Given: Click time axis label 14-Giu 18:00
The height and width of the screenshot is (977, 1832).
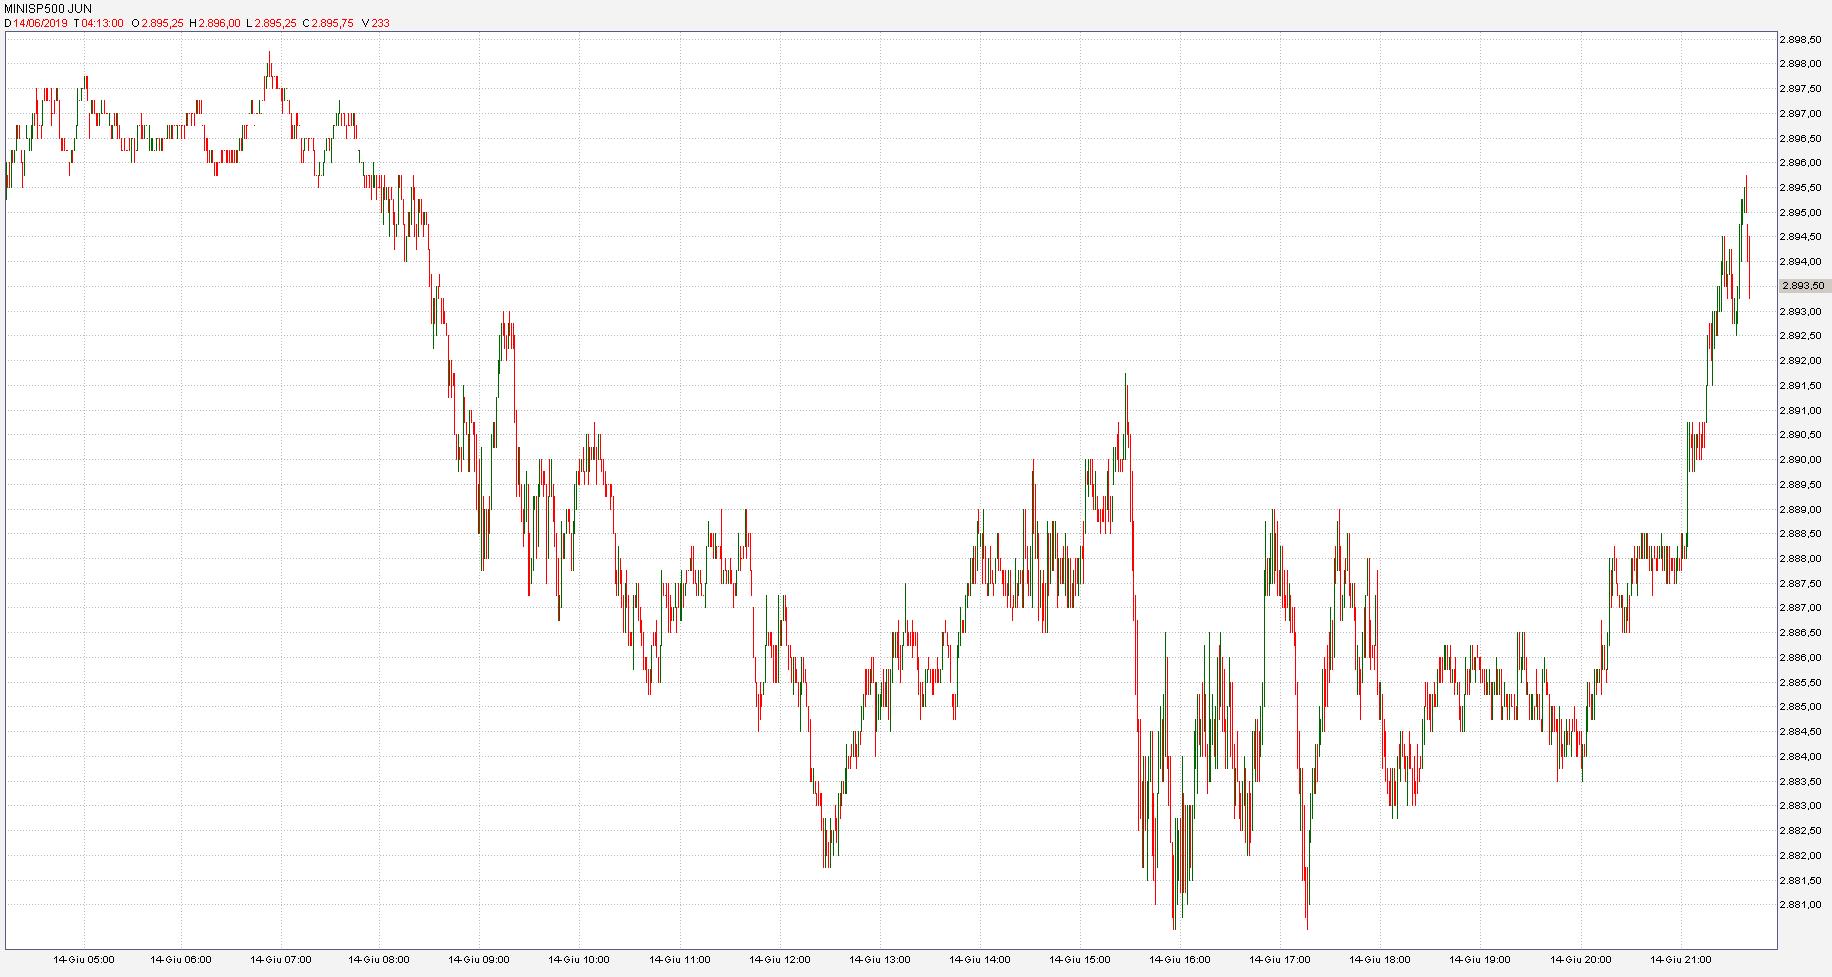Looking at the screenshot, I should pyautogui.click(x=1380, y=960).
